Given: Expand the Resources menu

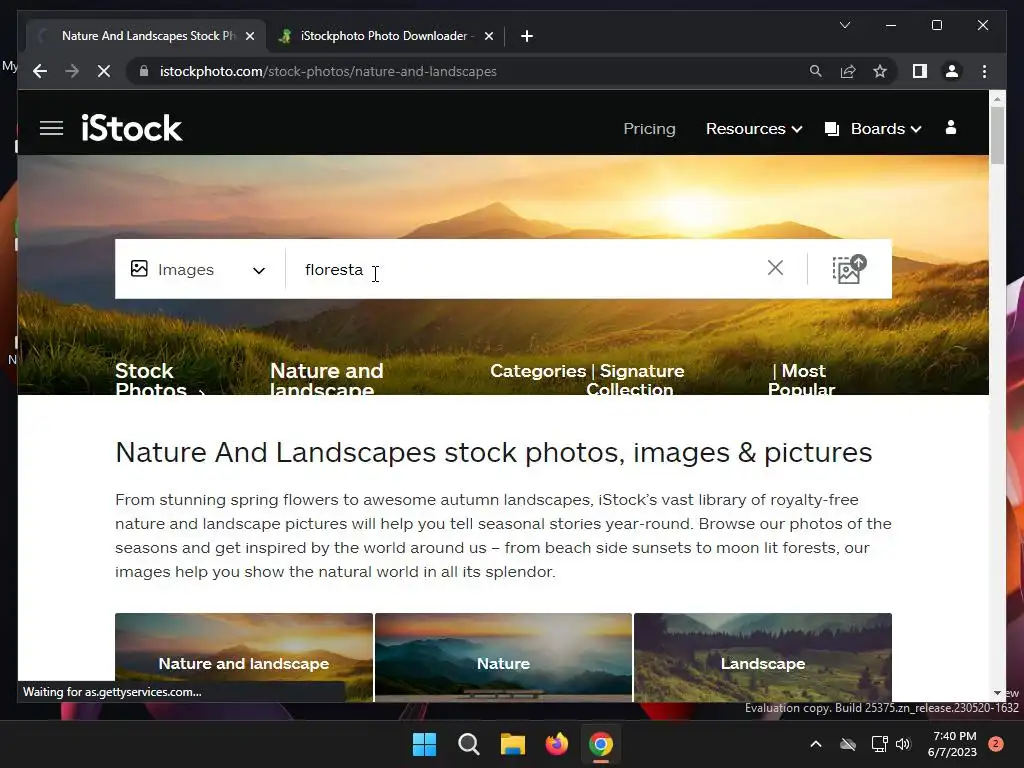Looking at the screenshot, I should 754,129.
